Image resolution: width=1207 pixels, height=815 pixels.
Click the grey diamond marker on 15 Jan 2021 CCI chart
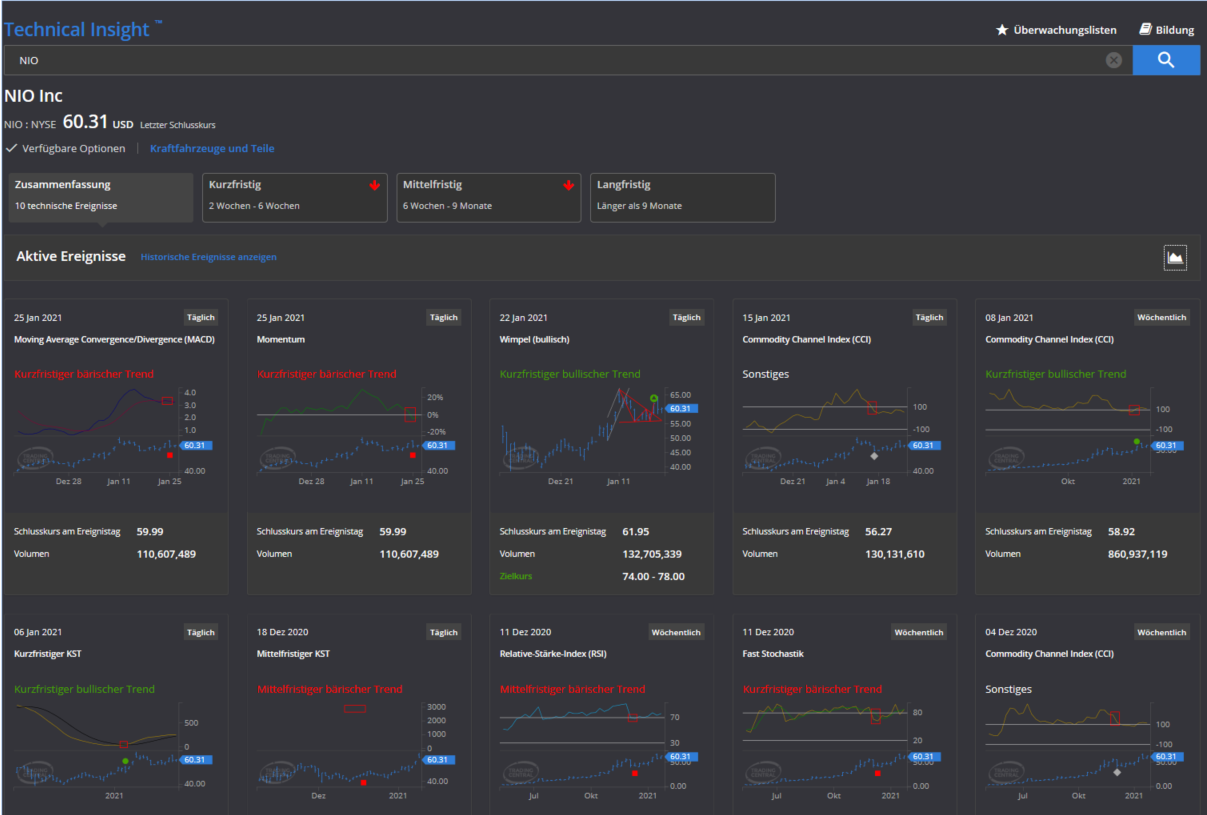pos(874,455)
